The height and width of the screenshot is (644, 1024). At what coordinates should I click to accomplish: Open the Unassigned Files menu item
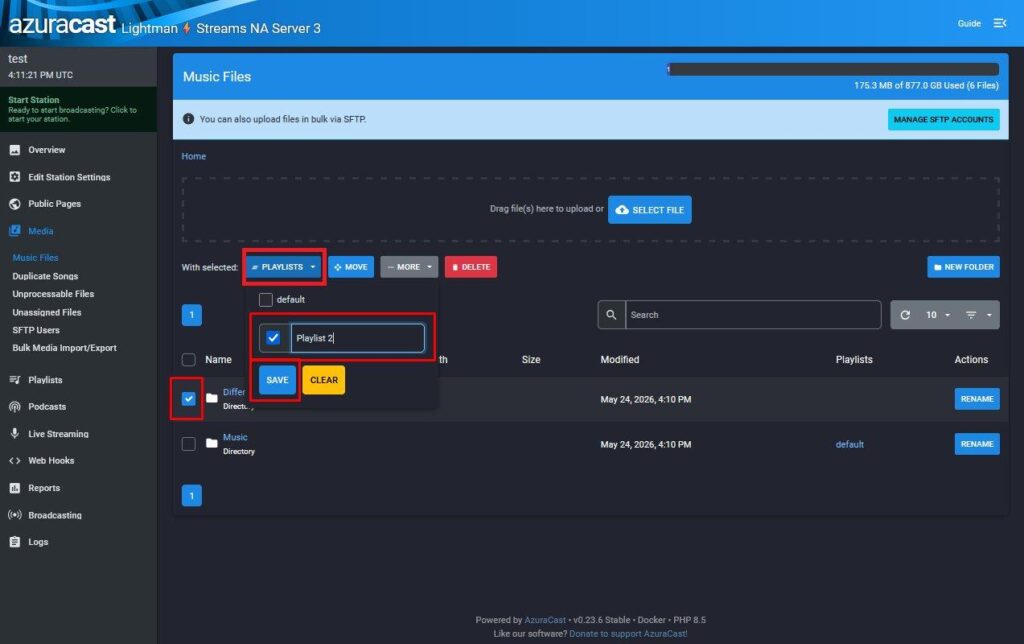click(x=46, y=312)
